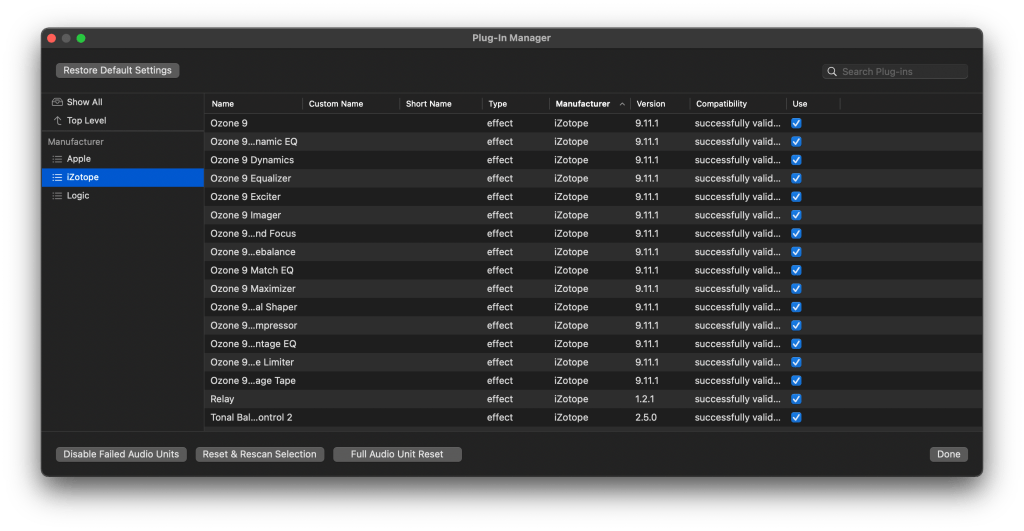
Task: Click Disable Failed Audio Units button
Action: (x=121, y=454)
